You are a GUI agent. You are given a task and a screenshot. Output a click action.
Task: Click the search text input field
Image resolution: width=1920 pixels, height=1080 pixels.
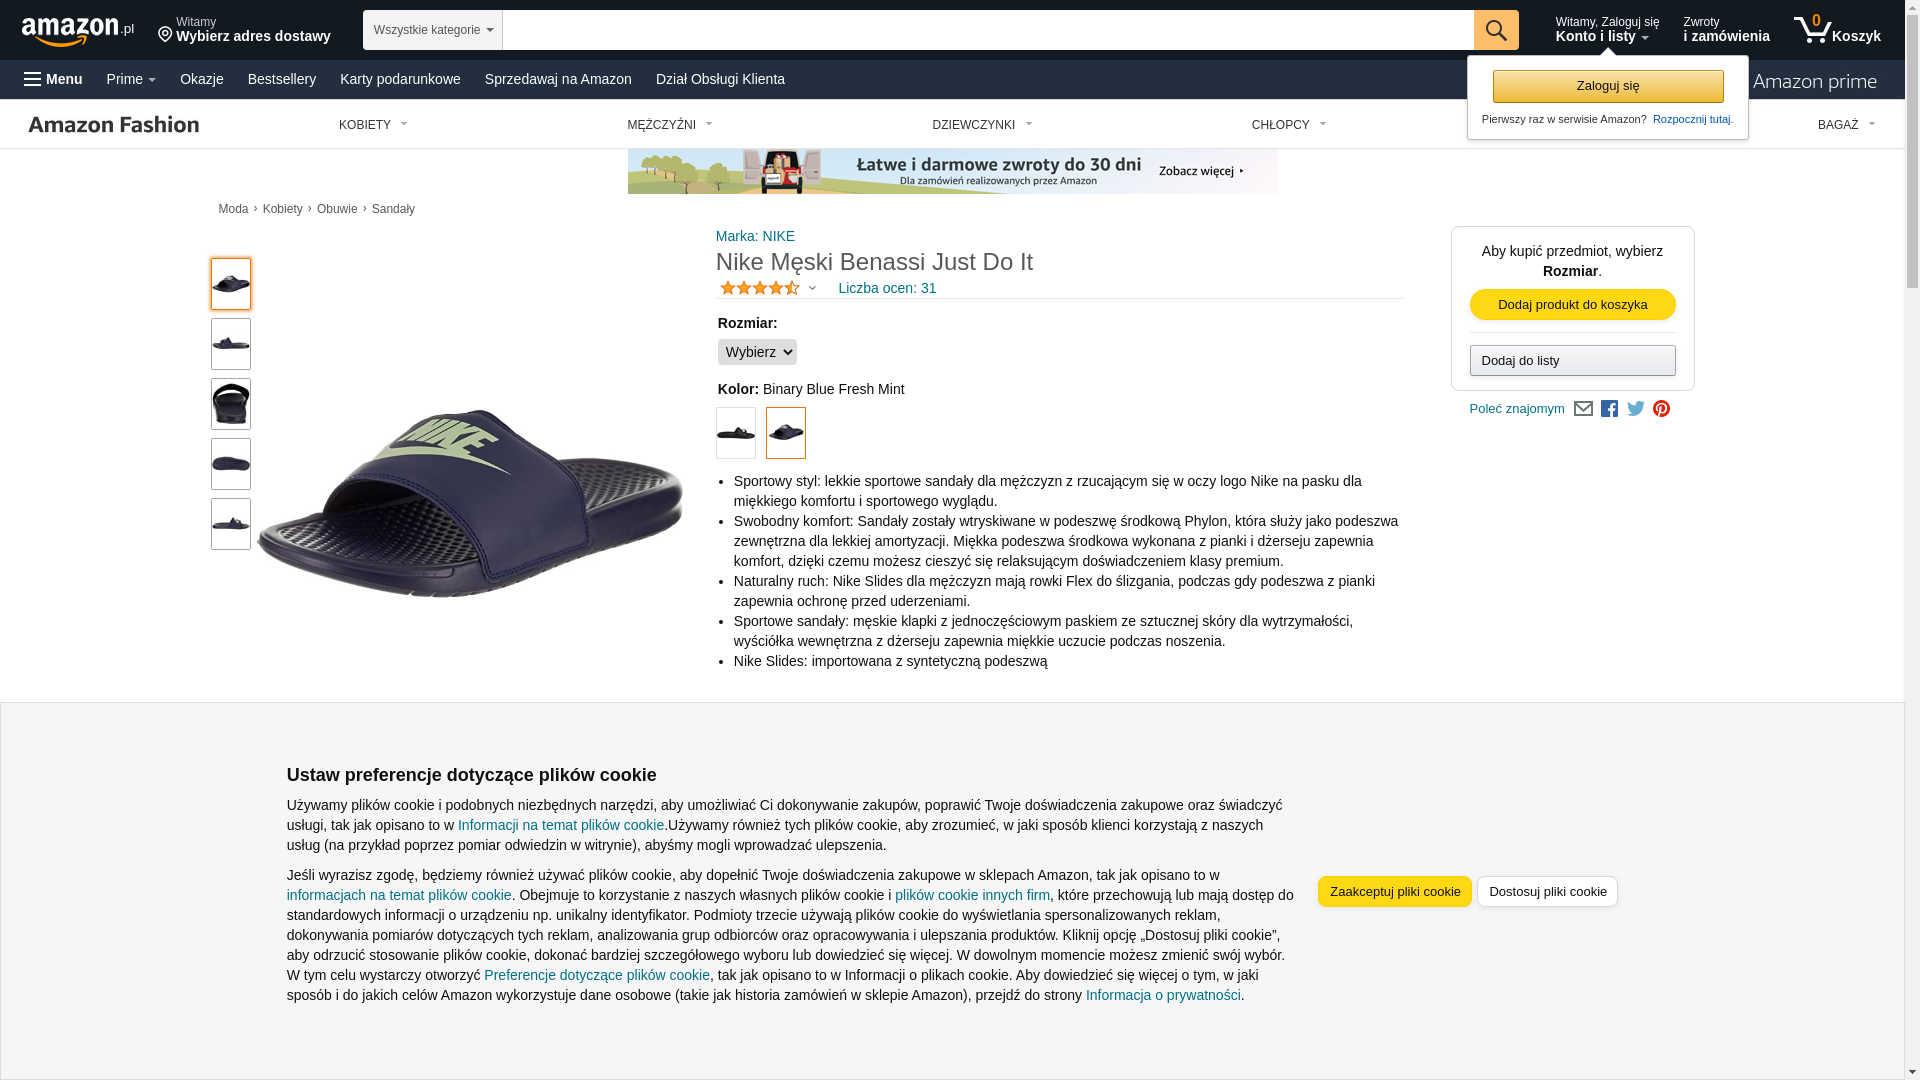pos(988,30)
